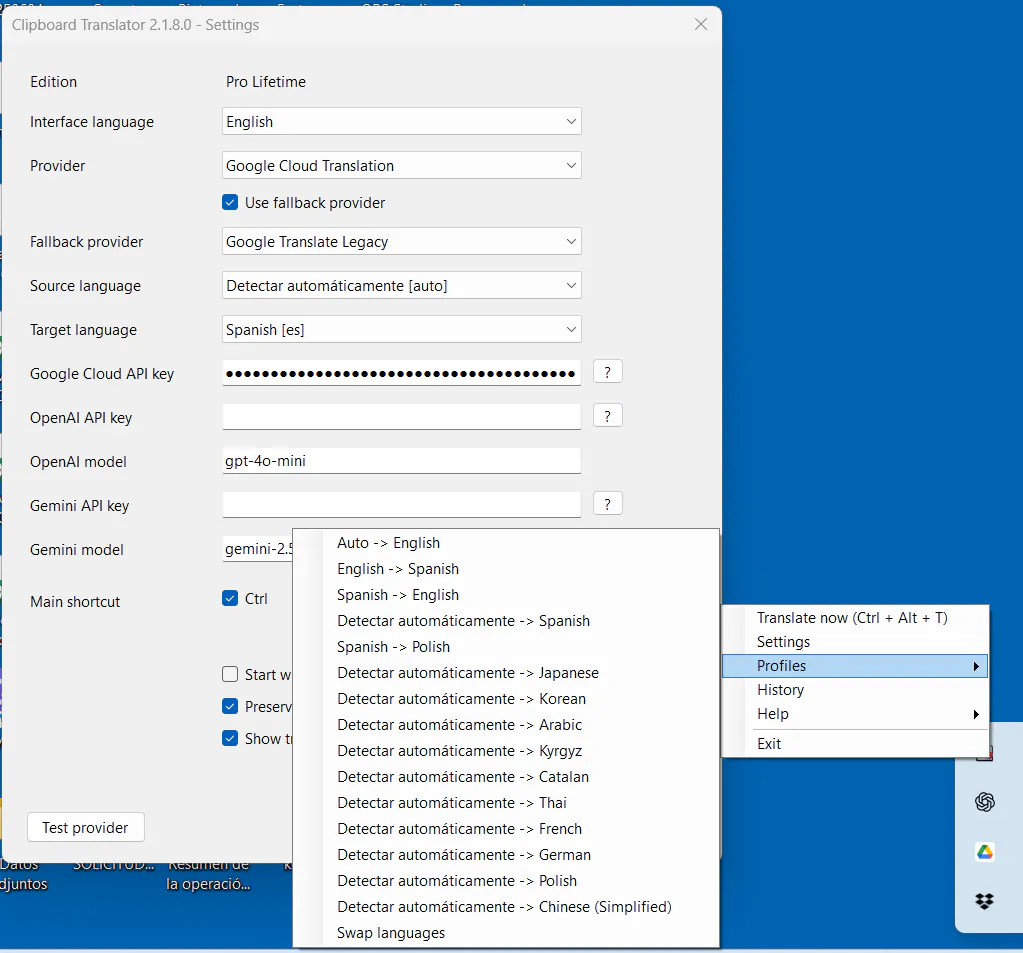This screenshot has width=1023, height=953.
Task: Open the Dropbox tray icon
Action: click(x=985, y=901)
